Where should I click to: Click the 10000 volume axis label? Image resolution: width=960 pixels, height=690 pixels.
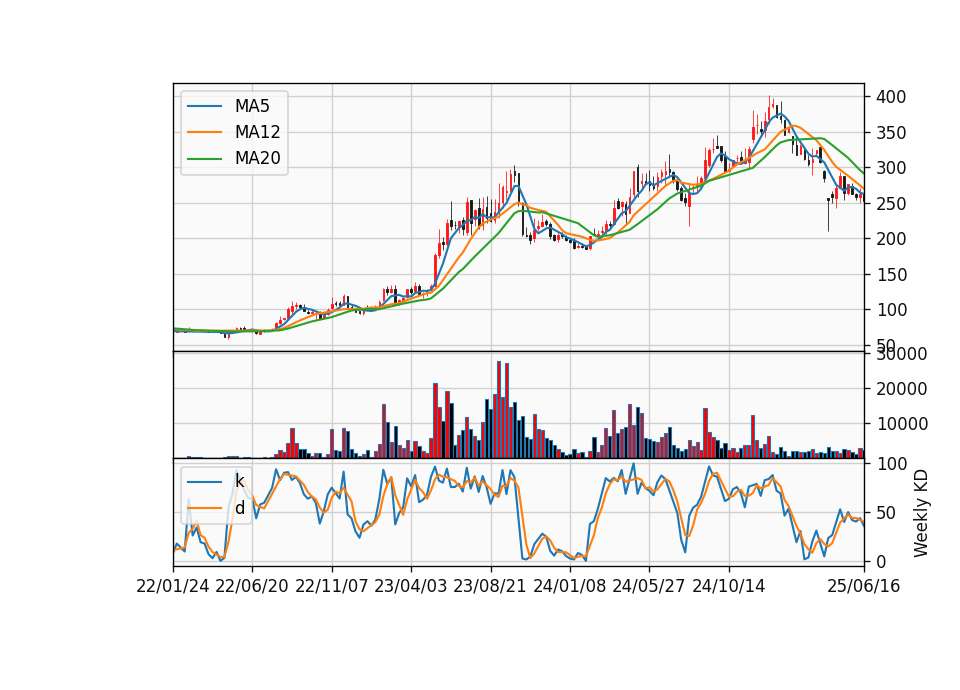[x=901, y=424]
